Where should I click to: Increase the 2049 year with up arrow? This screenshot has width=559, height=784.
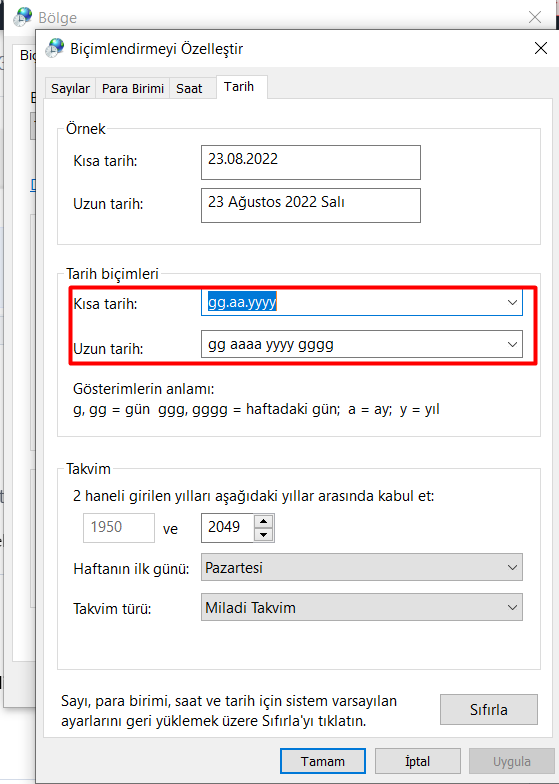pos(264,521)
